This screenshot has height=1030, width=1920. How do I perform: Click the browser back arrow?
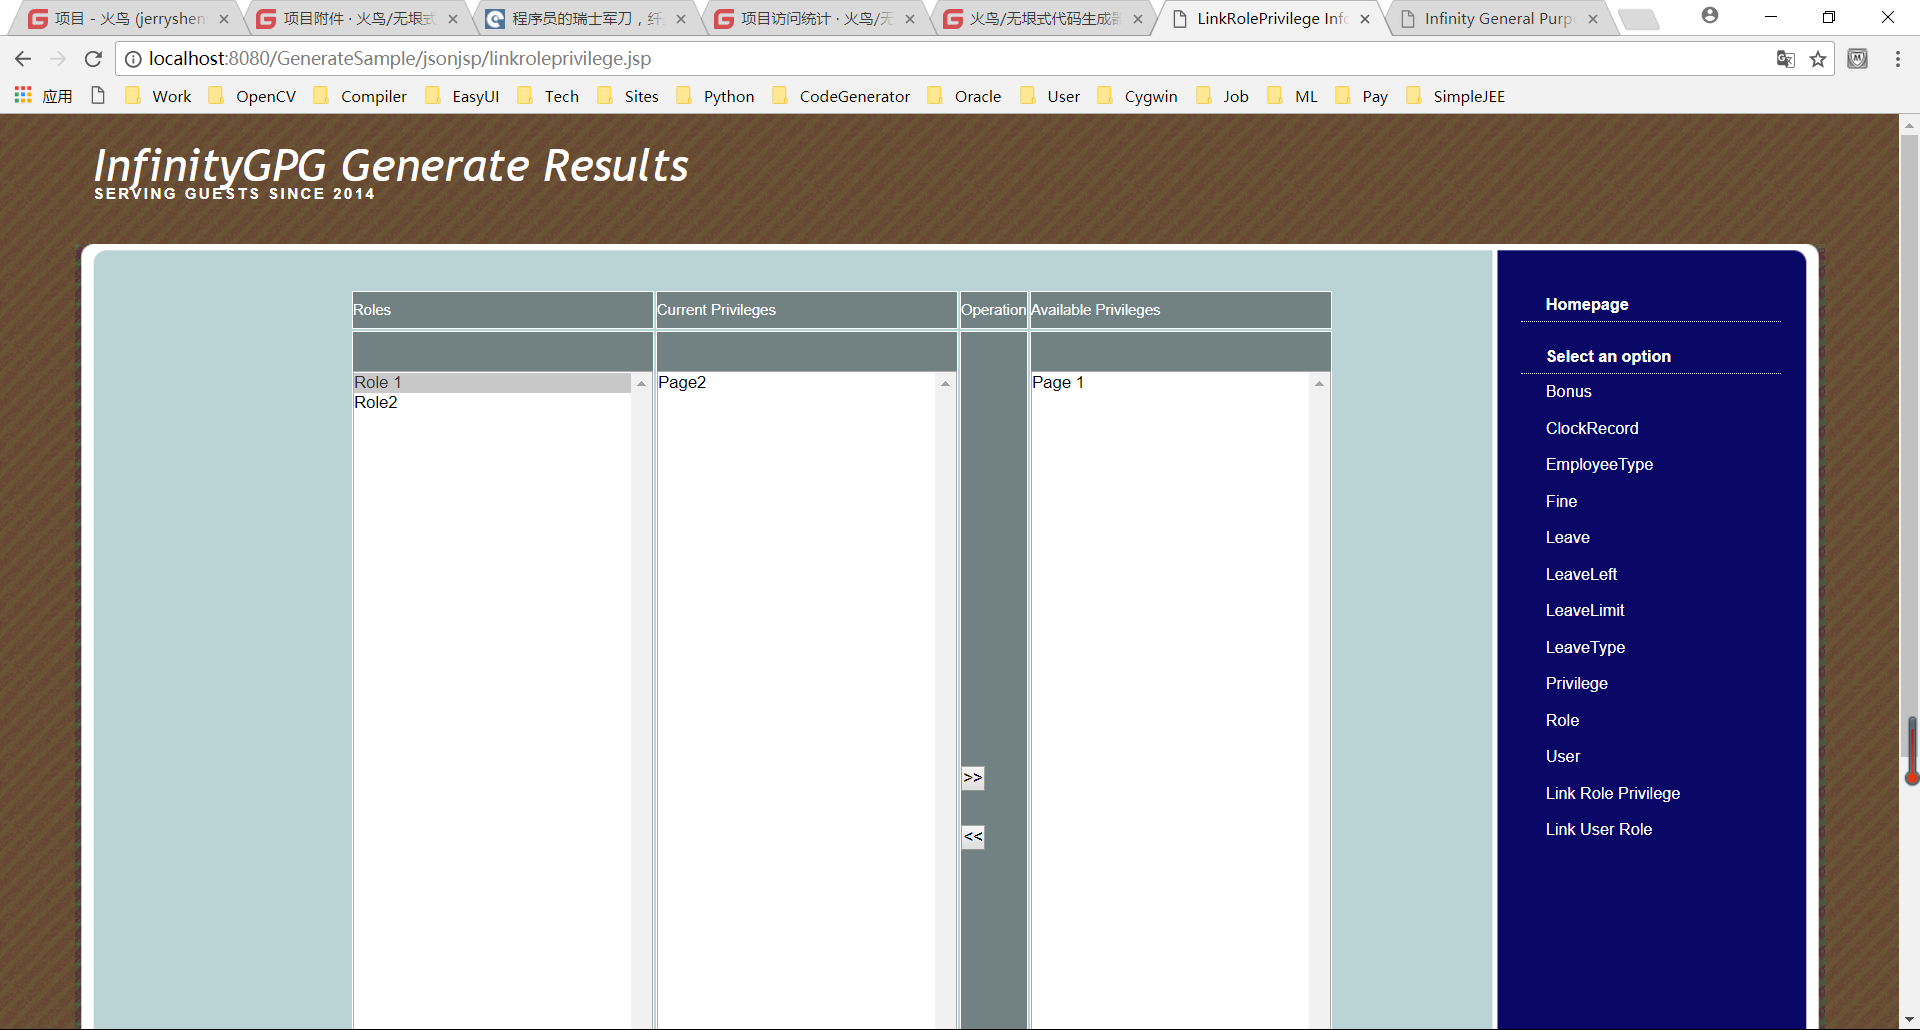[23, 59]
